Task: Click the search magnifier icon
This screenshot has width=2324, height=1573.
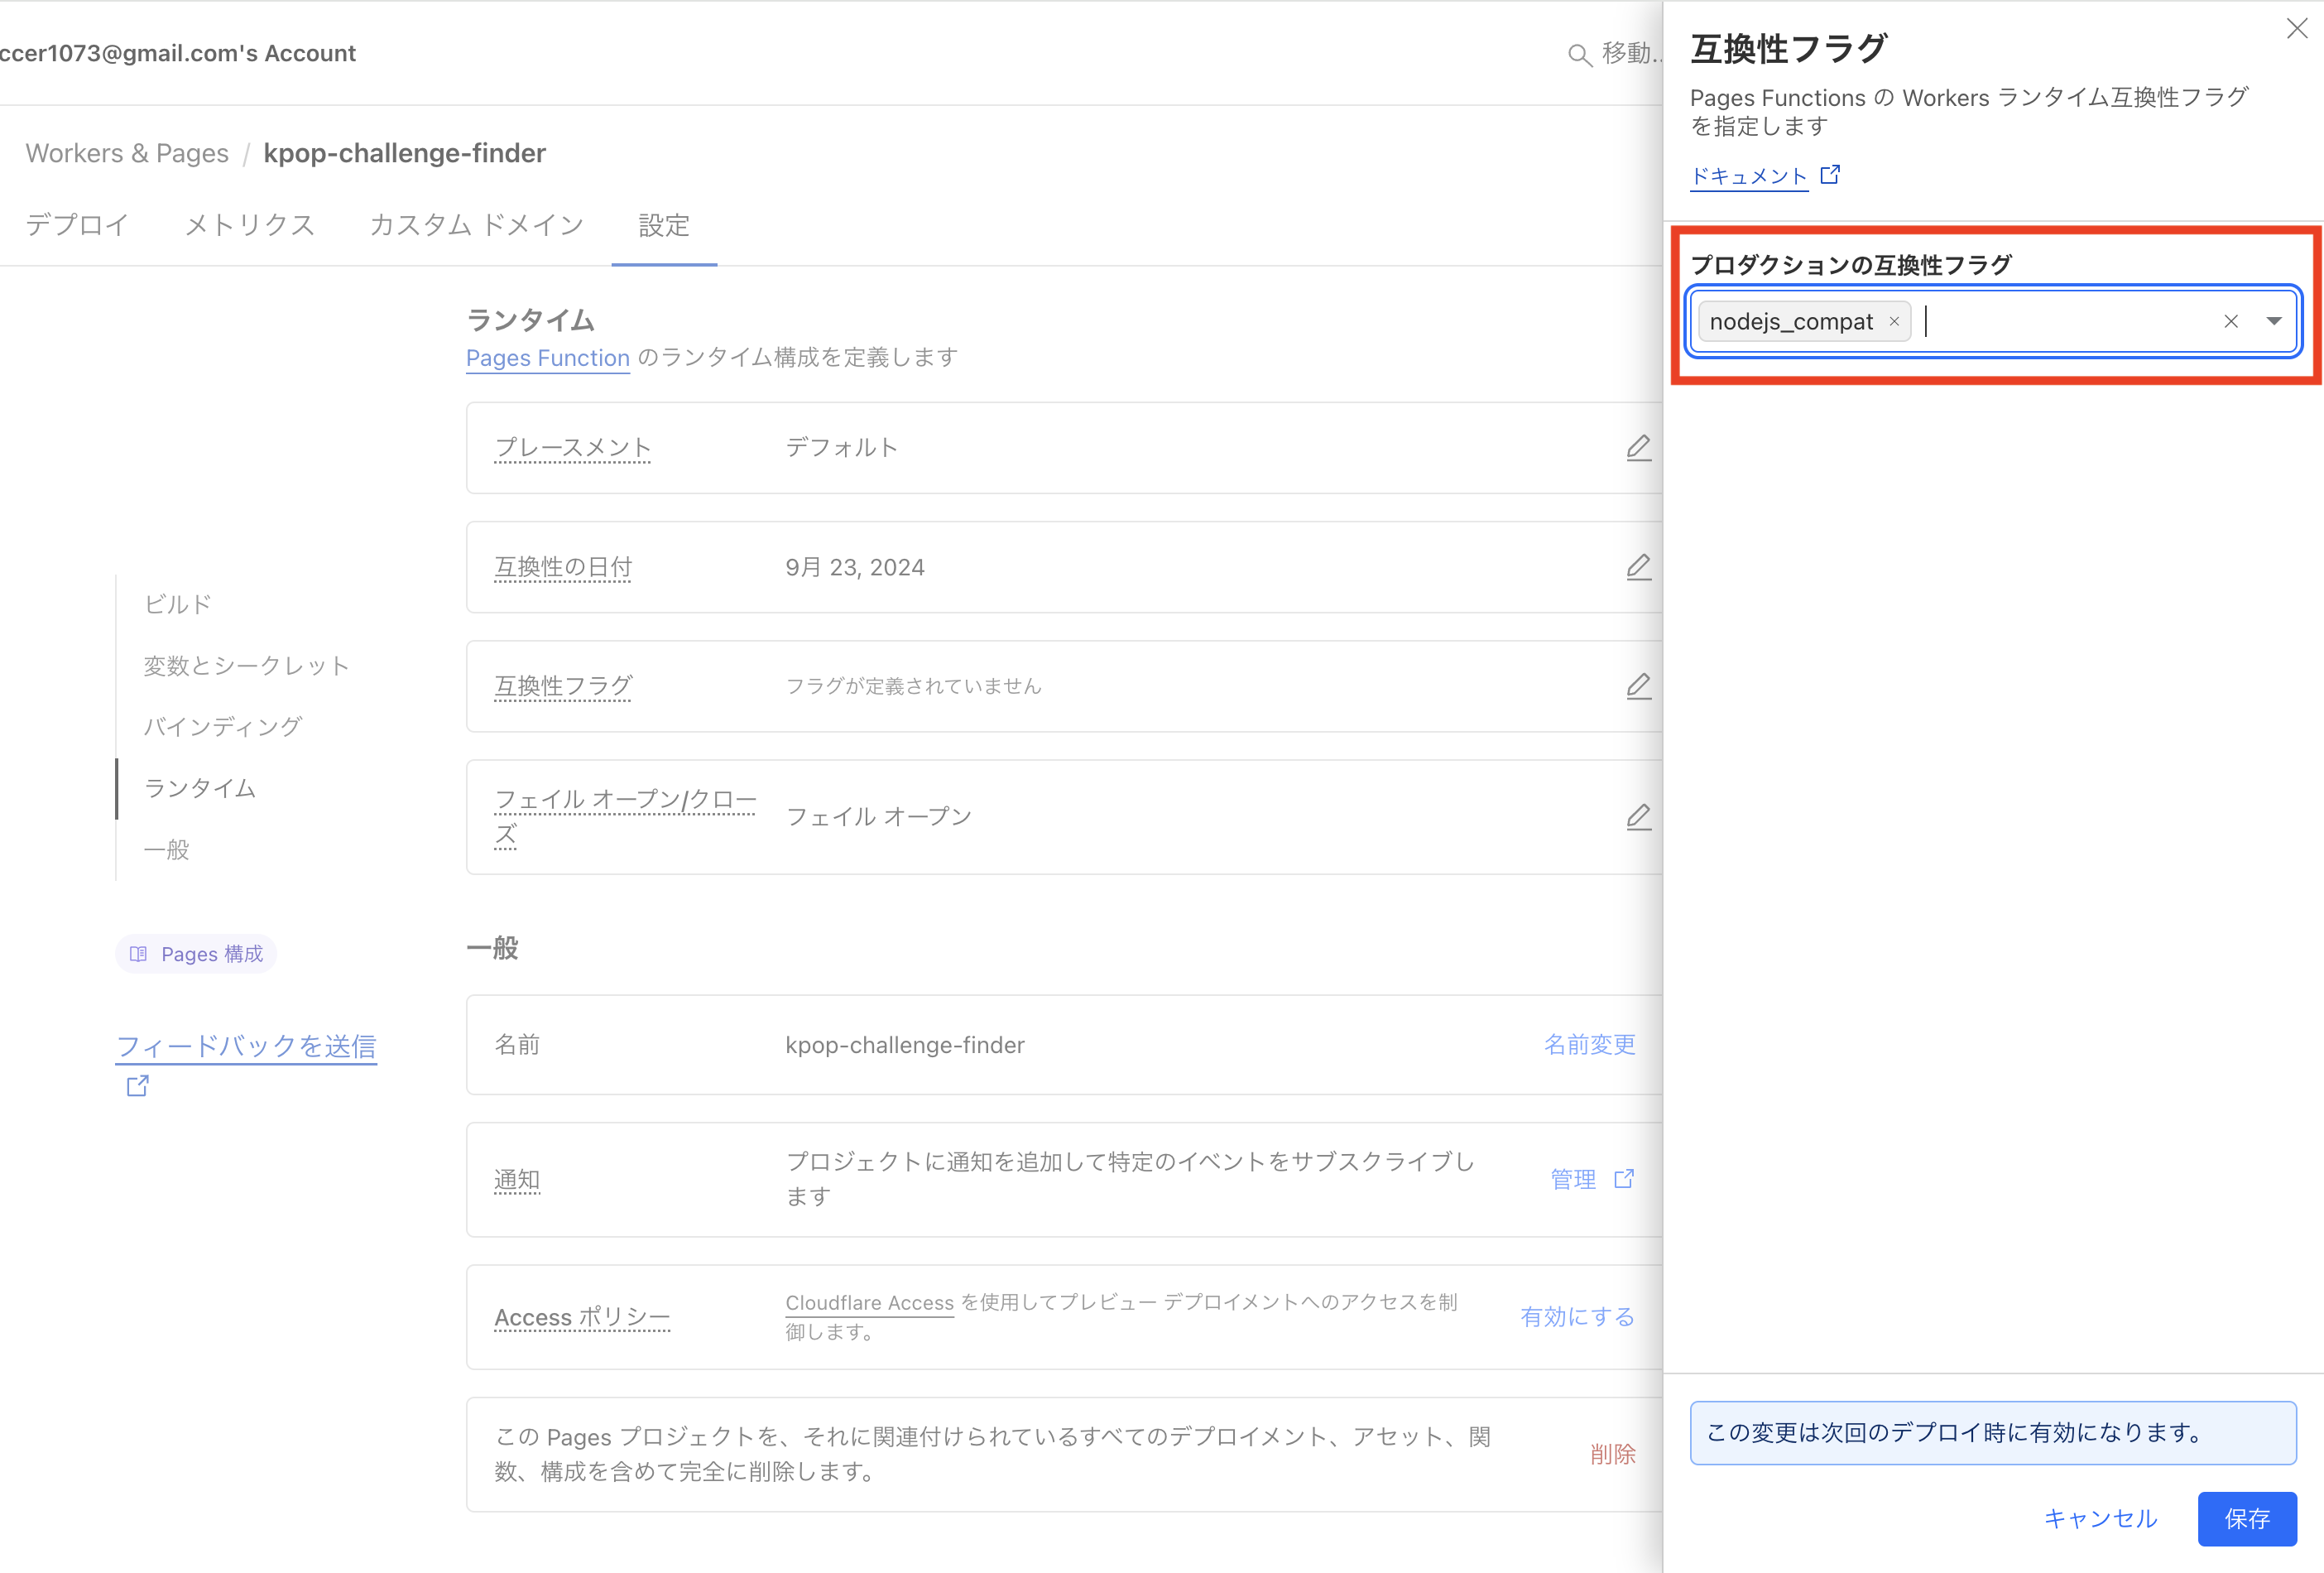Action: pyautogui.click(x=1580, y=55)
